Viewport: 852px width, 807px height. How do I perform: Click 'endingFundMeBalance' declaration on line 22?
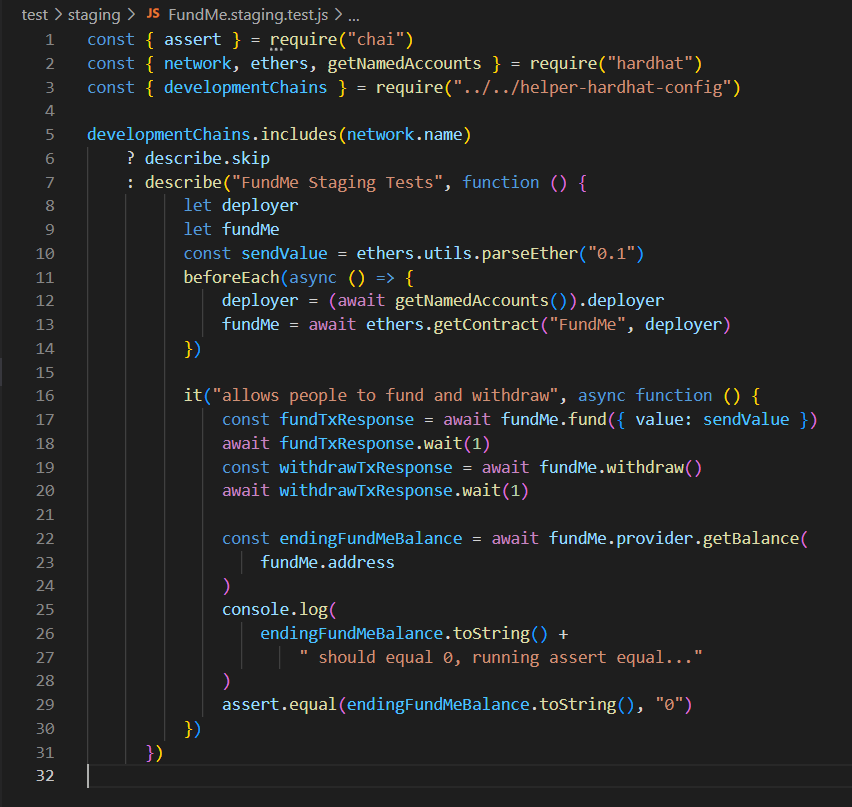coord(371,539)
